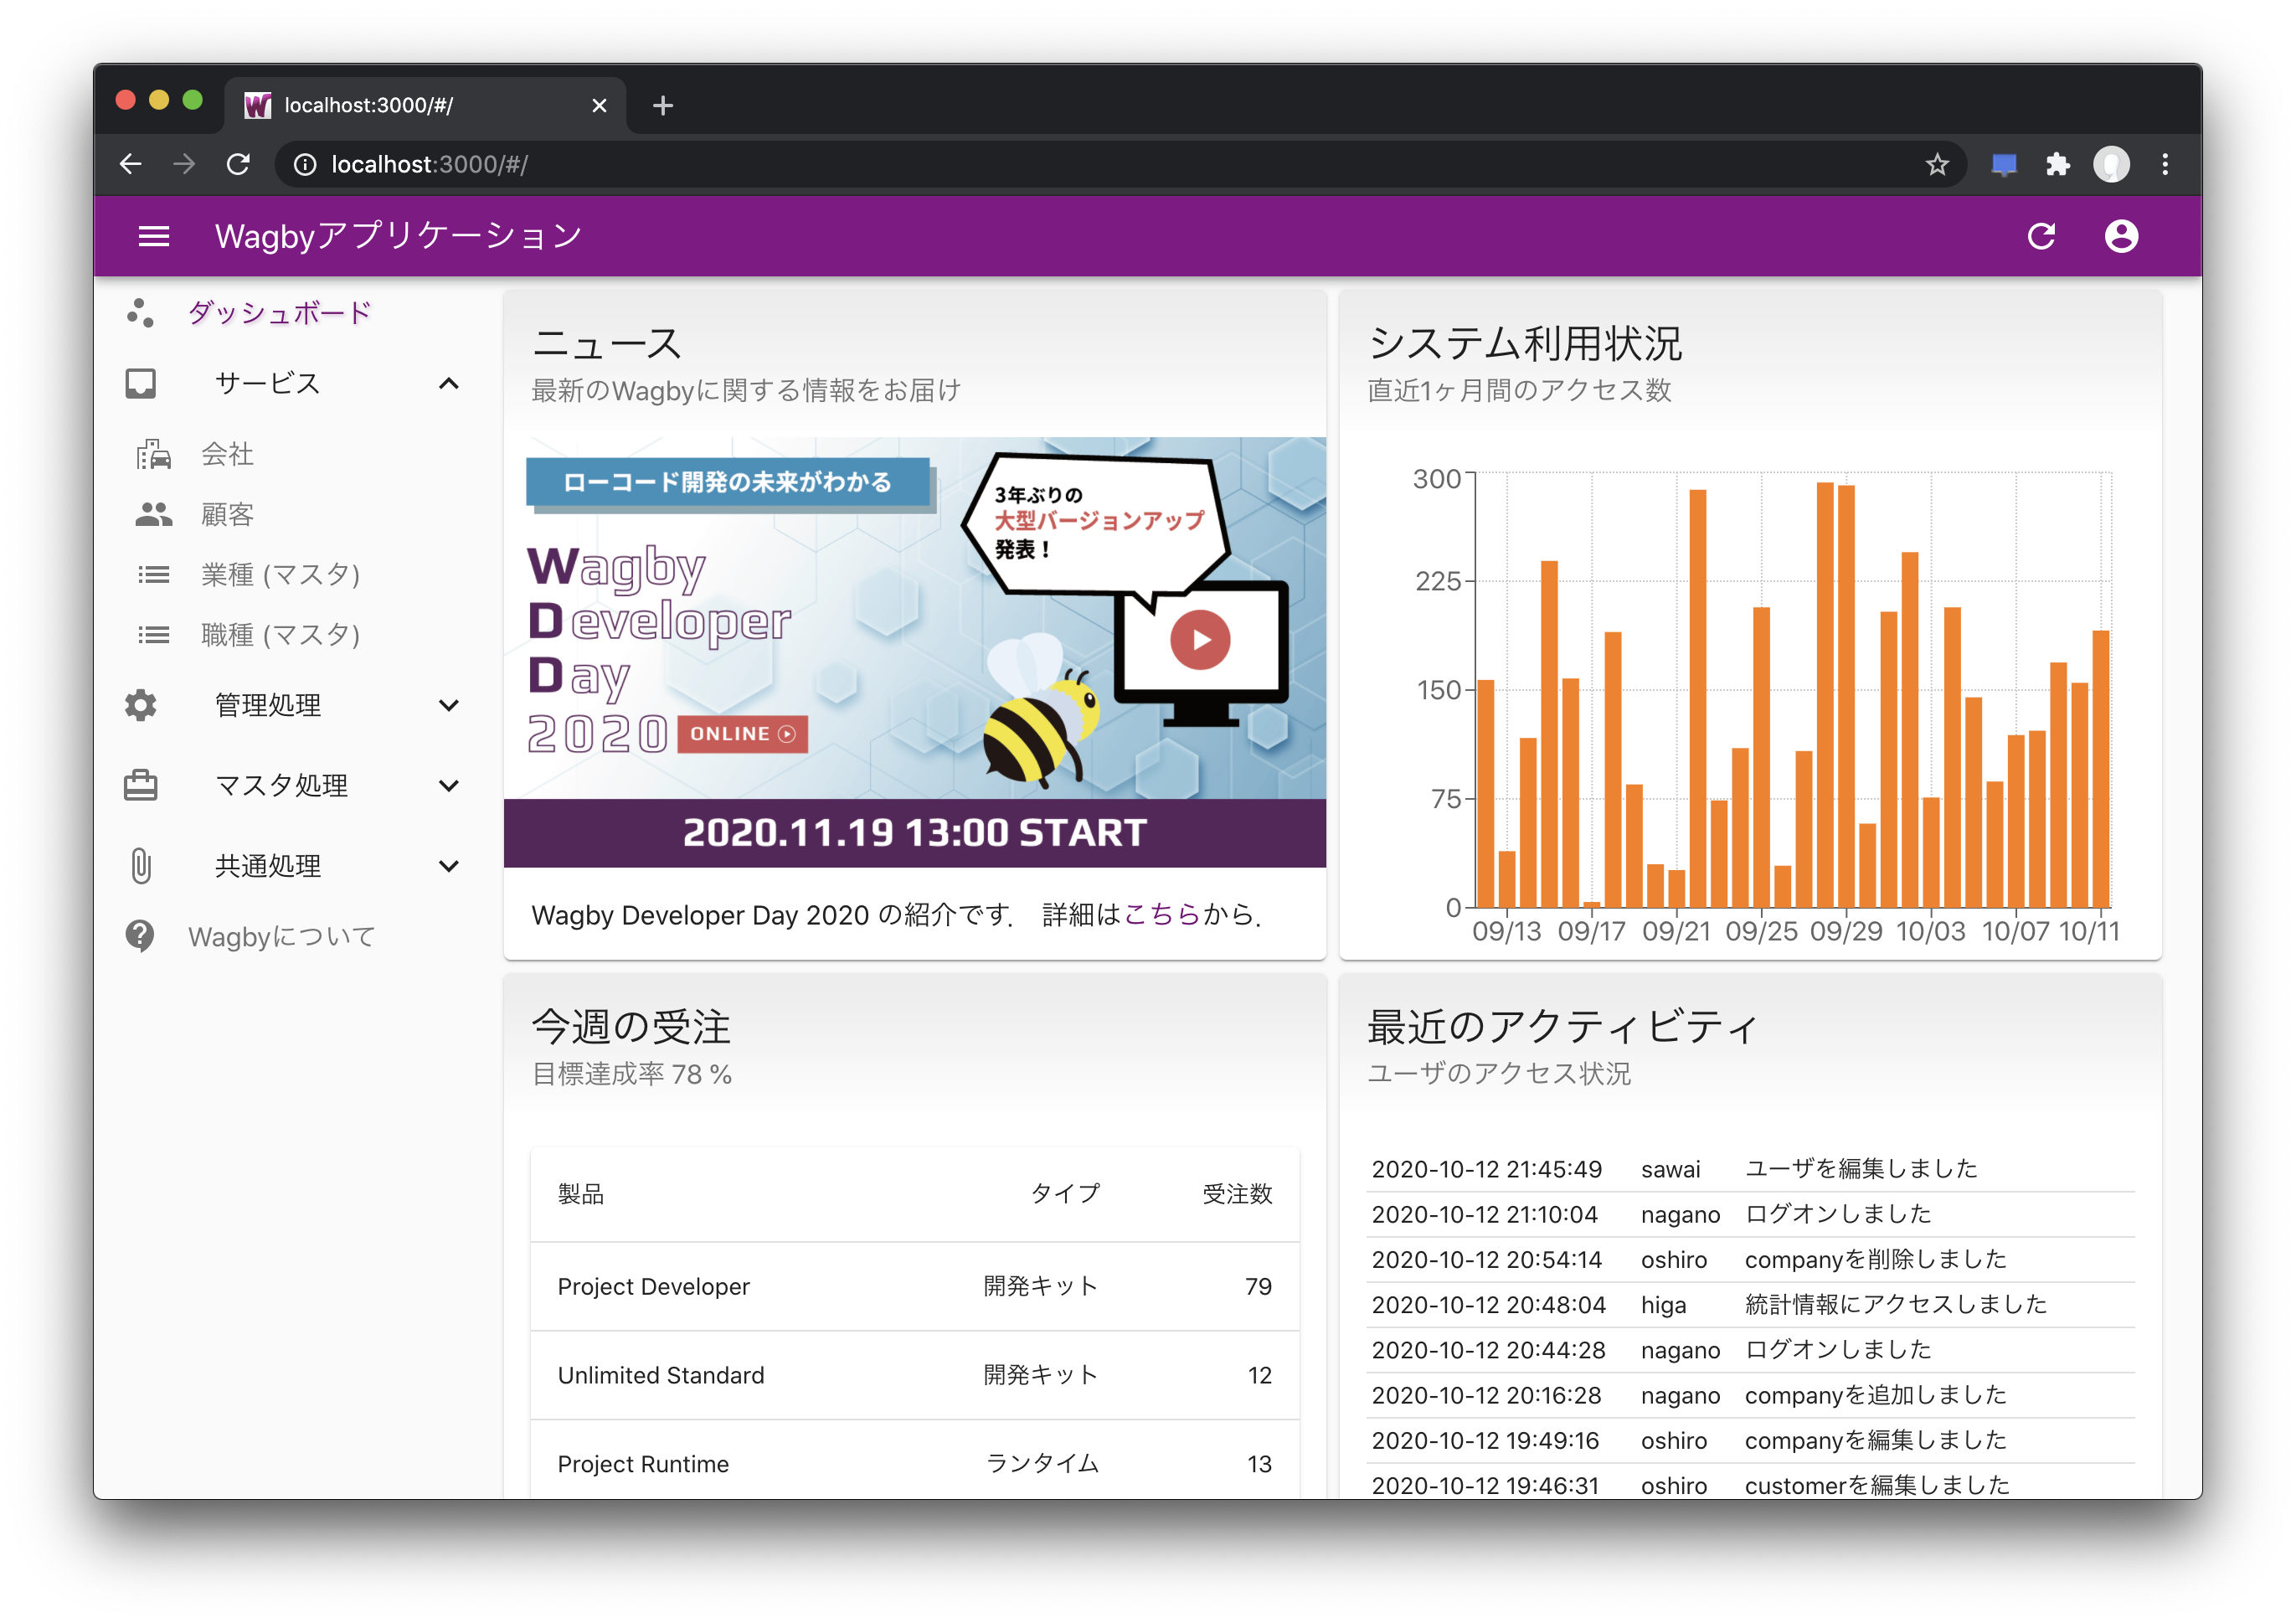Click the site info icon in address bar
This screenshot has height=1623, width=2296.
pos(305,164)
